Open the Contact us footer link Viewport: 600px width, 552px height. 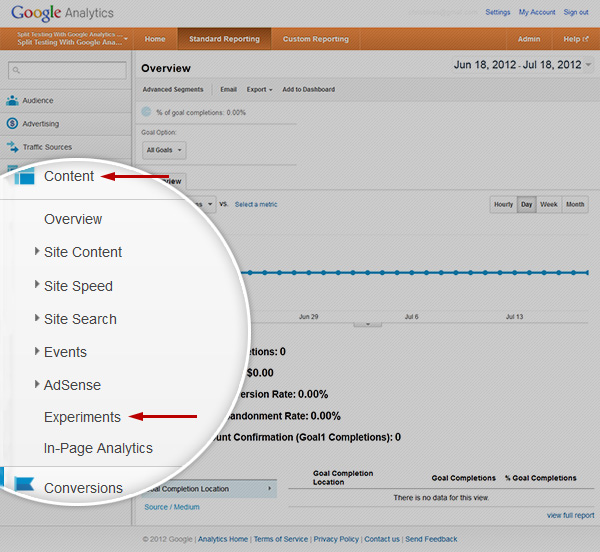382,539
